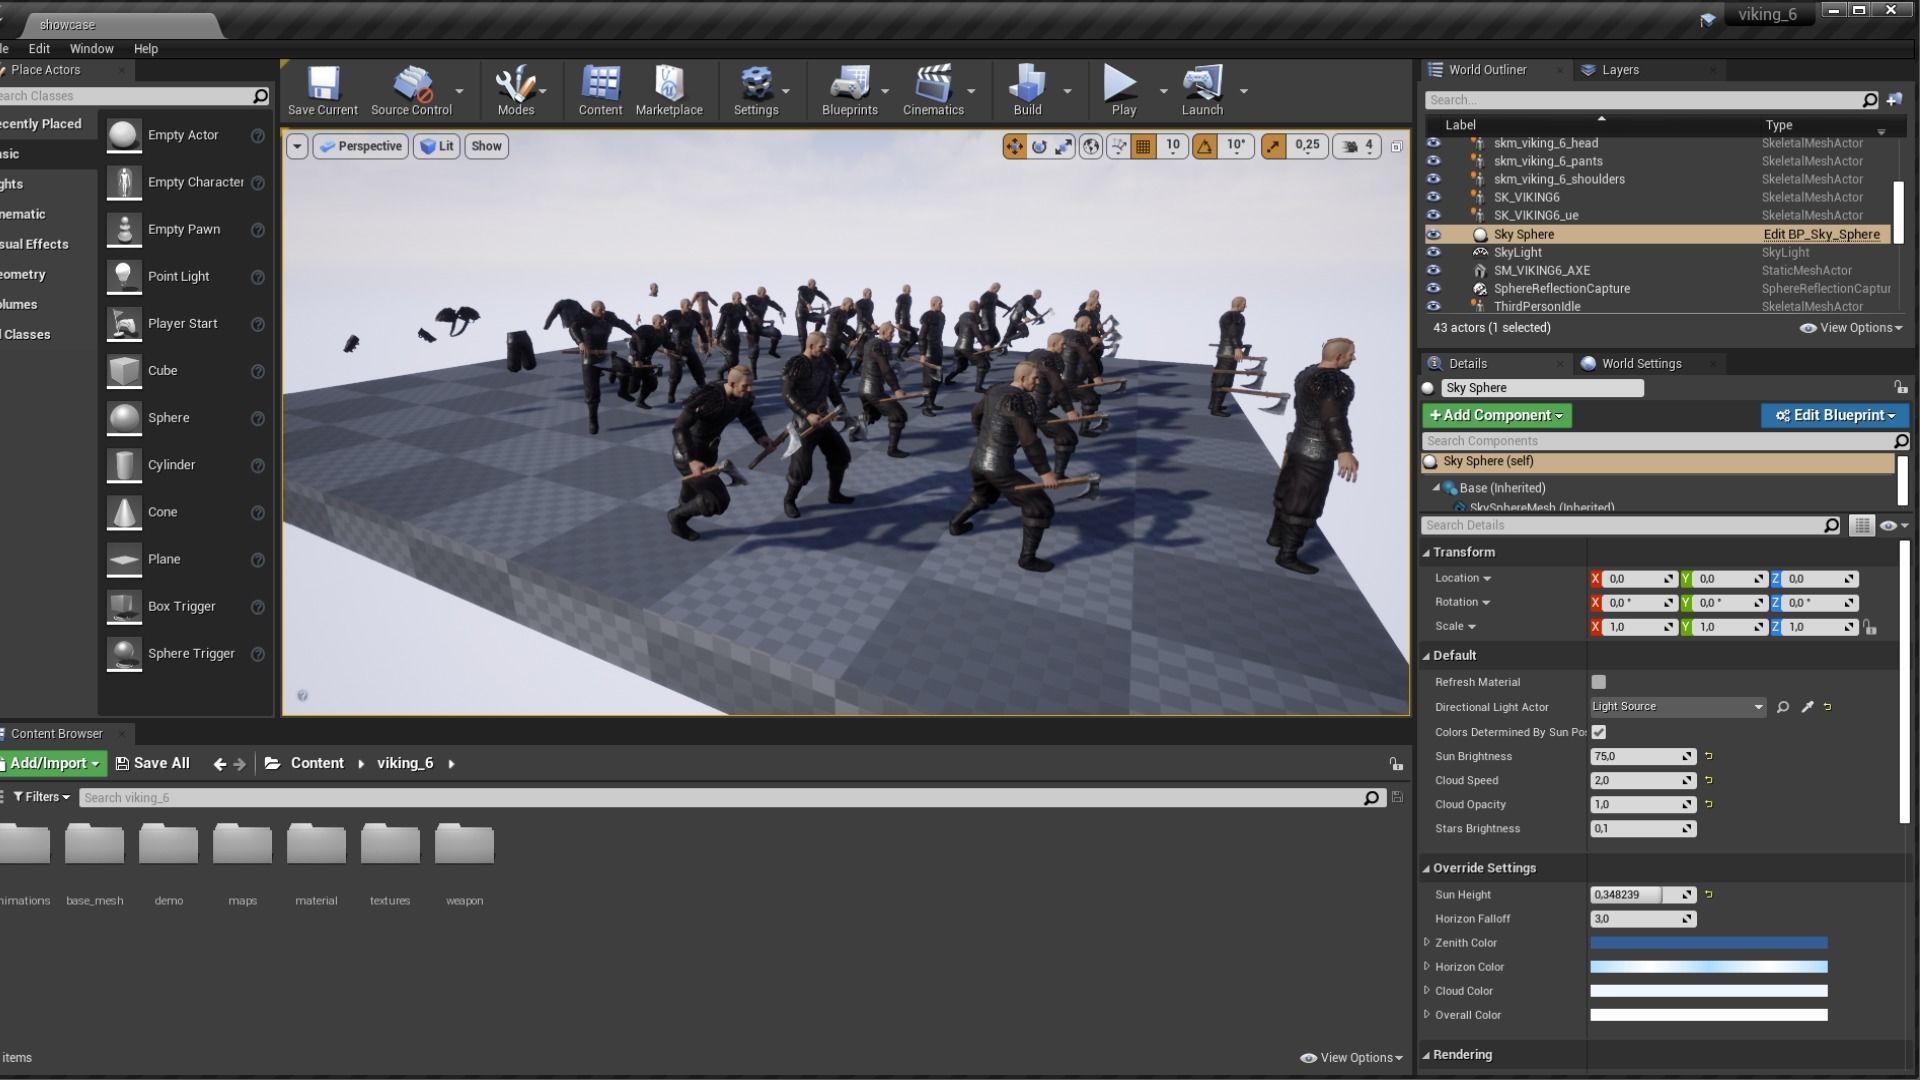Click the Horizon Color swatch bar

[1708, 967]
